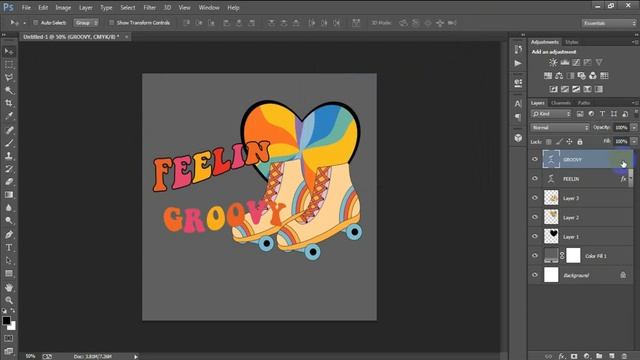The height and width of the screenshot is (360, 640).
Task: Toggle Quick Mask mode
Action: 9,338
